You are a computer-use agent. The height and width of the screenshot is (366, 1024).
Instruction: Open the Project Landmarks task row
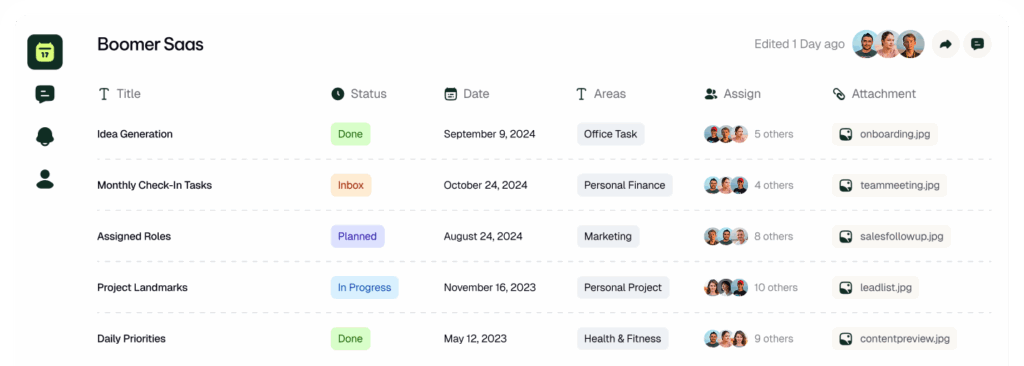coord(544,288)
